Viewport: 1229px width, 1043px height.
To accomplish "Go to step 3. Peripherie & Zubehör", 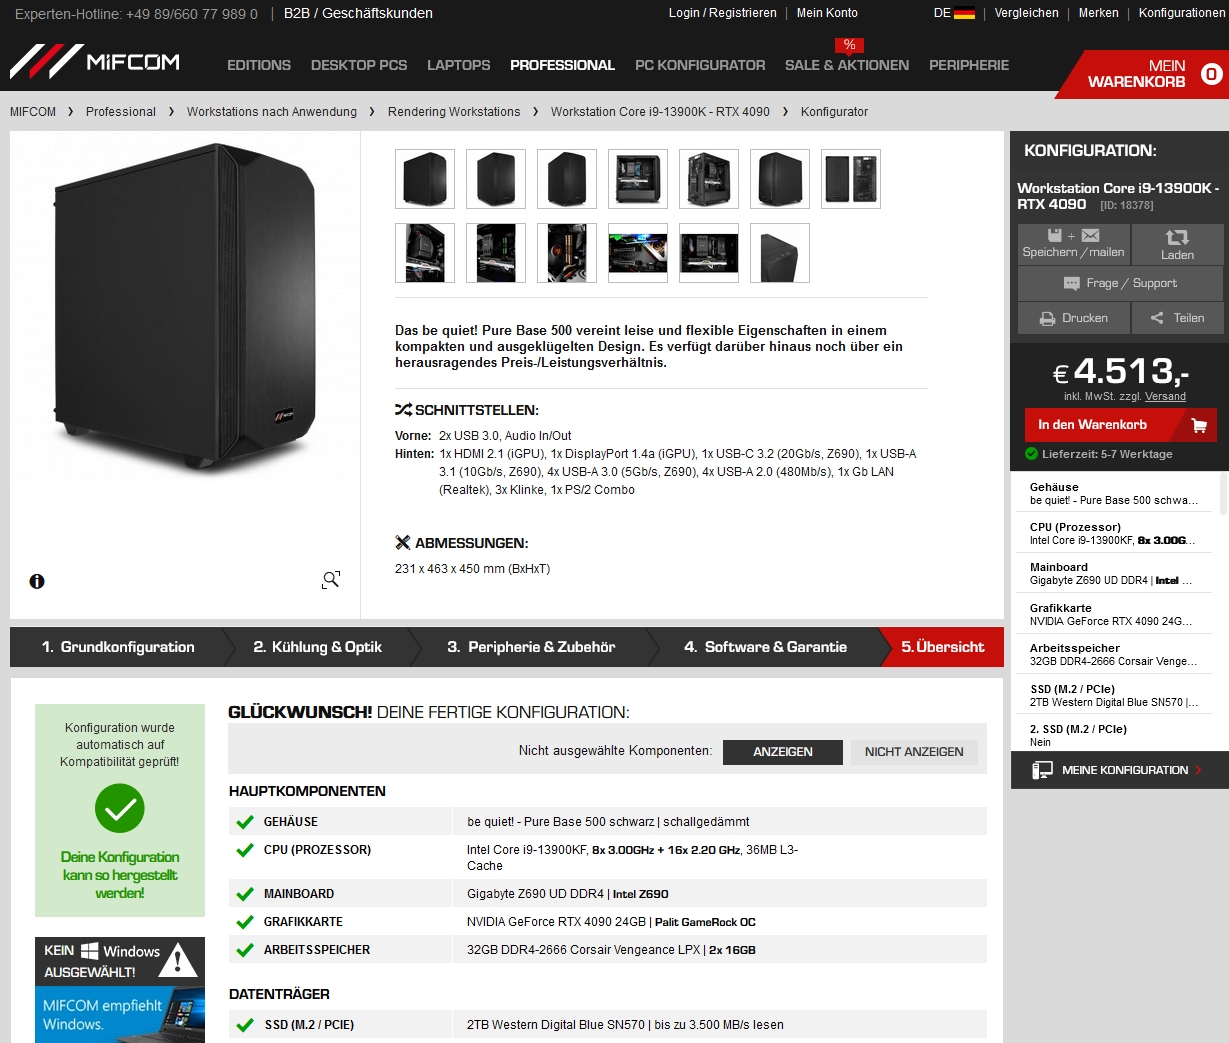I will coord(531,647).
